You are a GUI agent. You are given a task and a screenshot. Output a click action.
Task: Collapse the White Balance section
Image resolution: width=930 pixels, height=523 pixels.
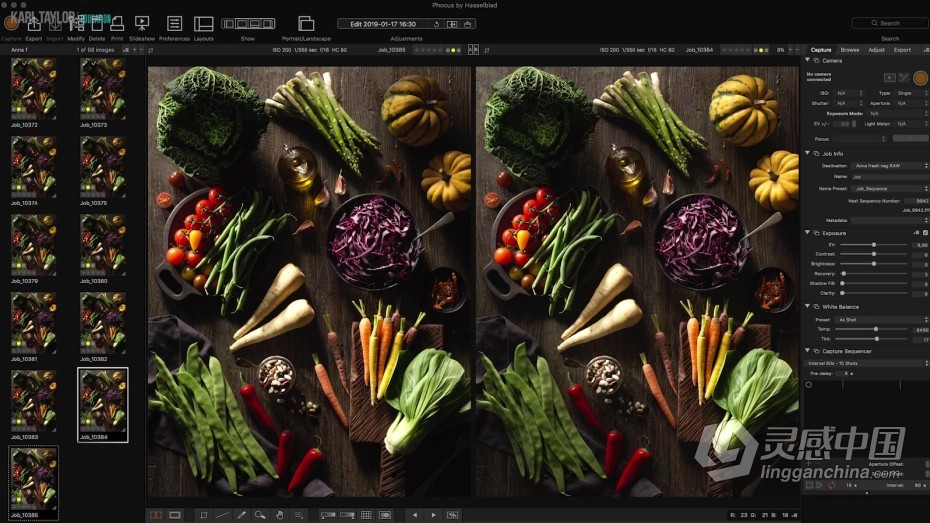[807, 307]
